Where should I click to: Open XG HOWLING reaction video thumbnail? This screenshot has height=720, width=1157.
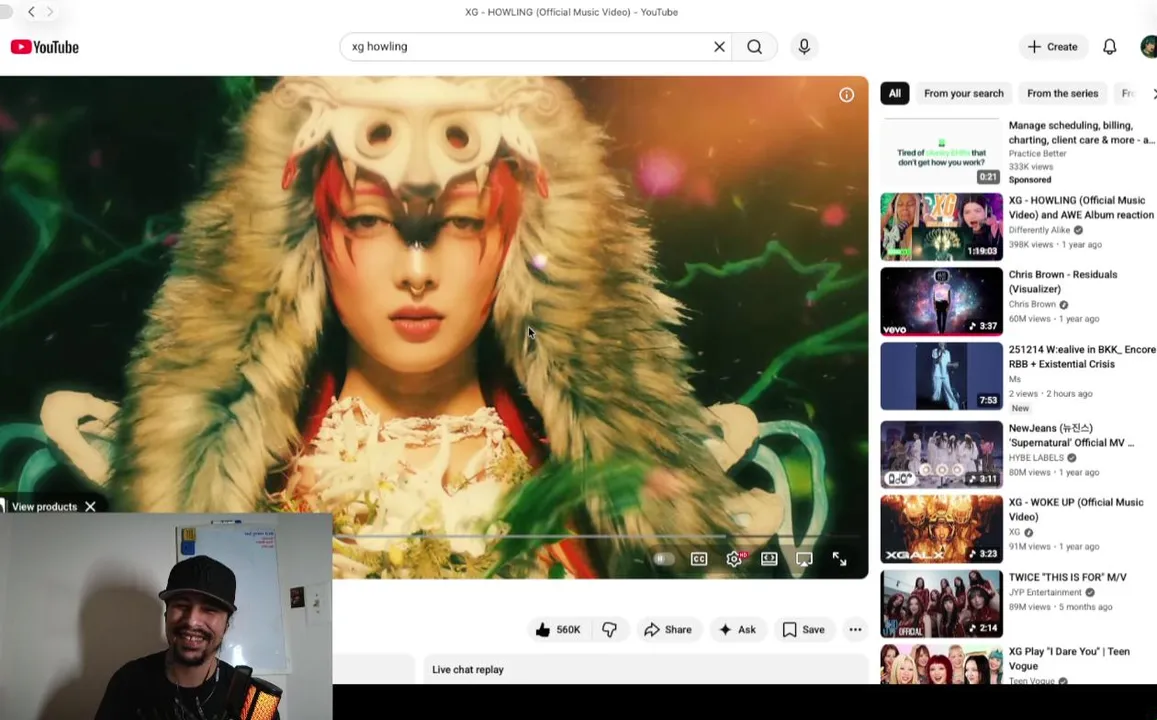click(x=941, y=226)
